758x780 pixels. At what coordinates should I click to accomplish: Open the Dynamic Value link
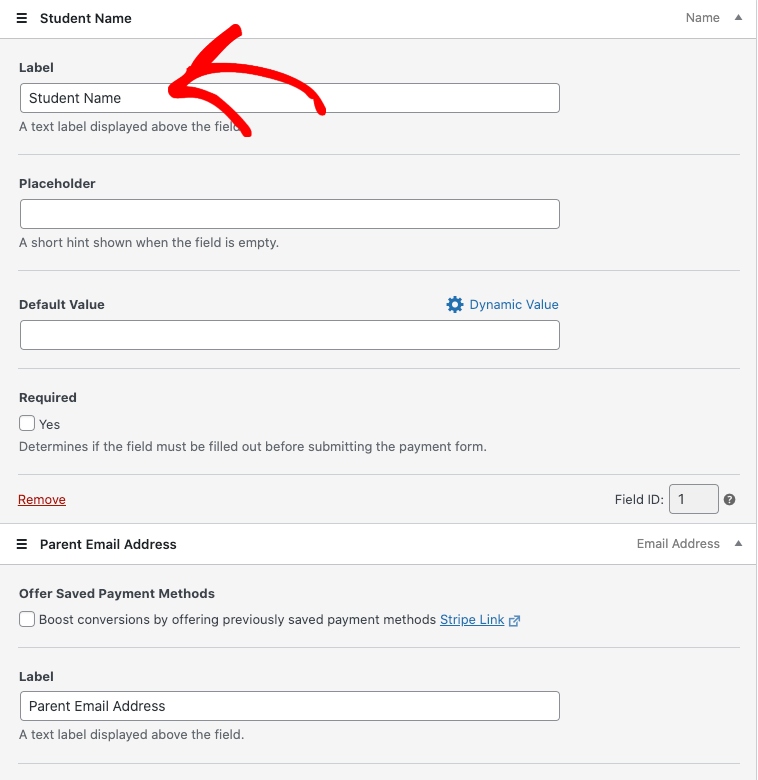tap(514, 305)
